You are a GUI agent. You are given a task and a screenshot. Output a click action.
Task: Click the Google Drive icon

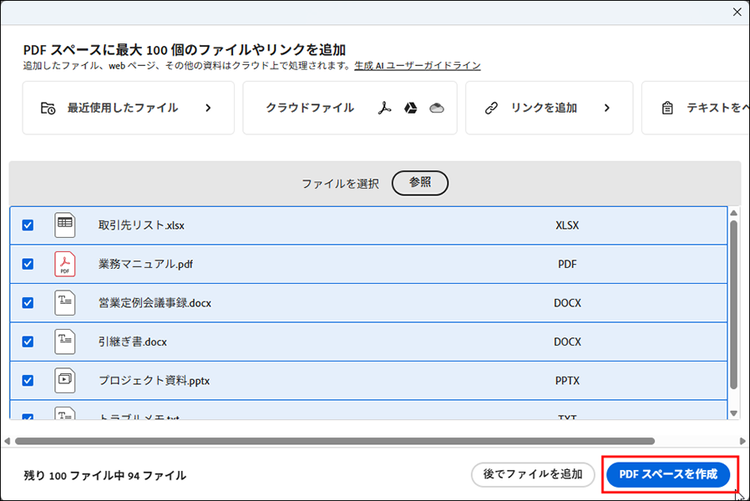410,108
